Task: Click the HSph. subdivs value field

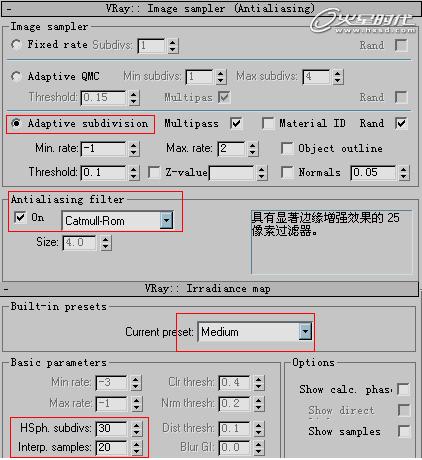Action: coord(111,429)
